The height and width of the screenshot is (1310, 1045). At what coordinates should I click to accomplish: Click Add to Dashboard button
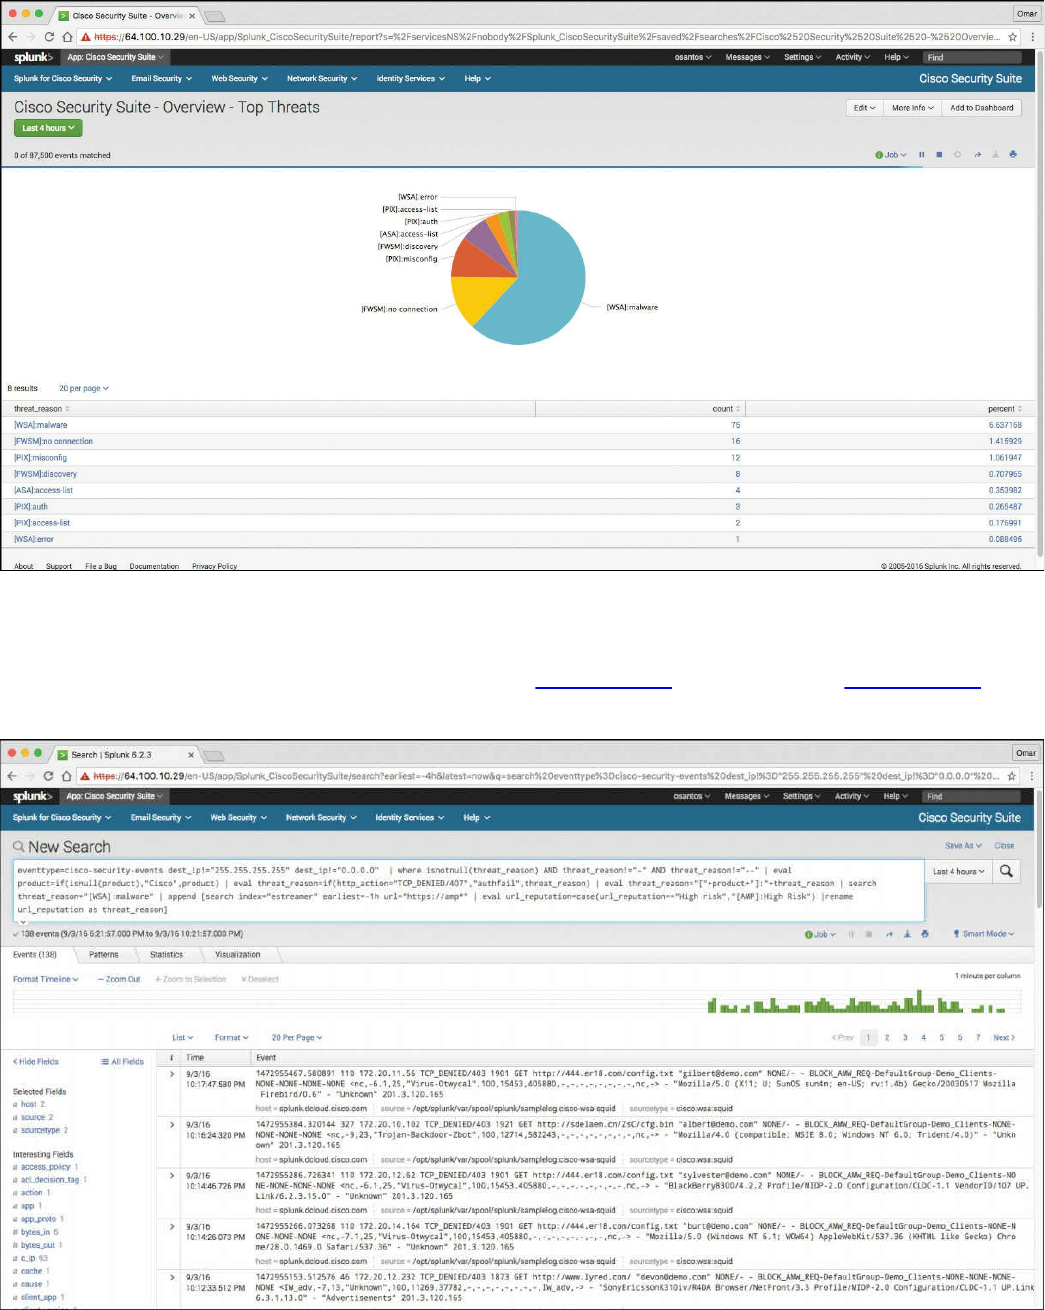[981, 108]
